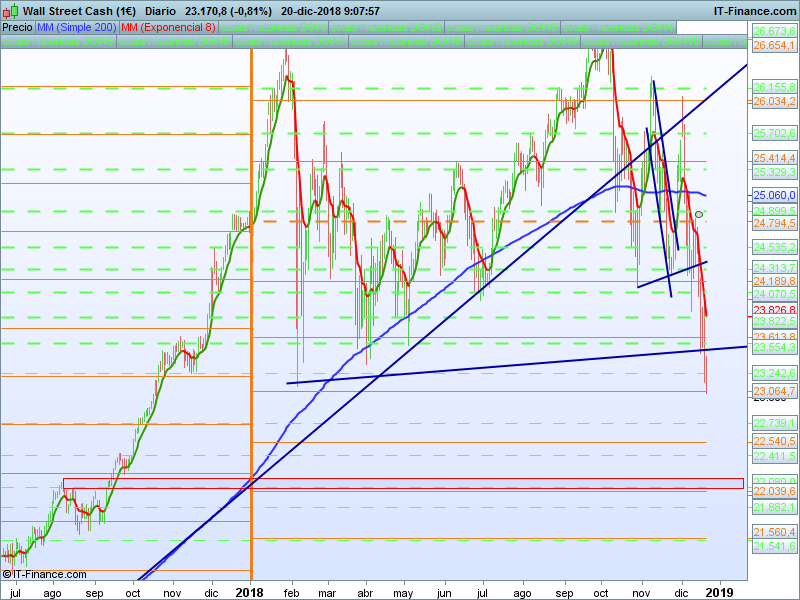Select the cotas historicas DOW6 indicator label

pyautogui.click(x=174, y=41)
